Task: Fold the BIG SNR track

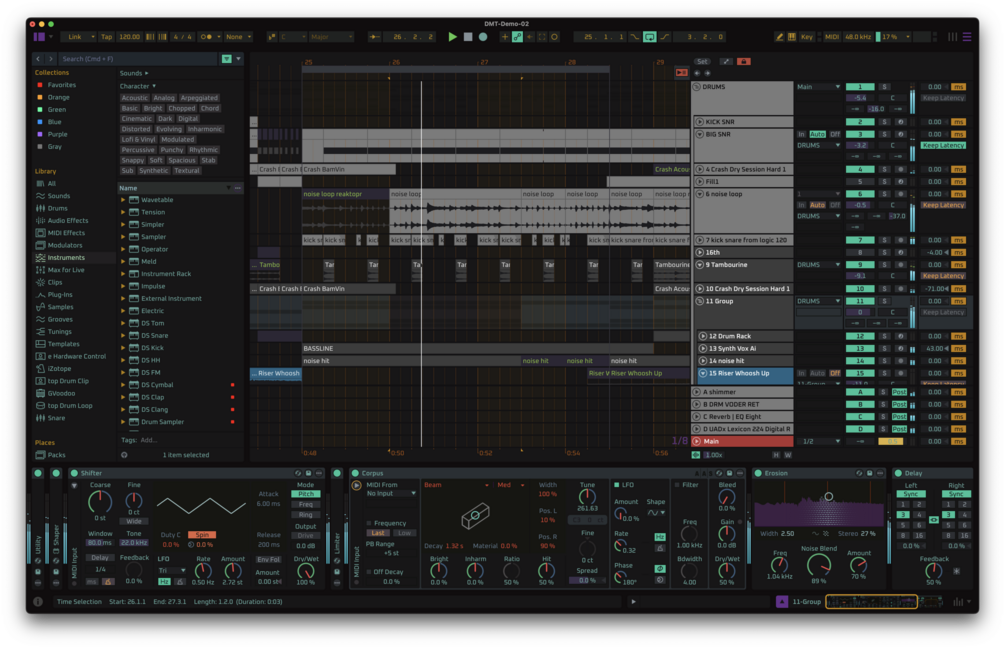Action: click(700, 135)
